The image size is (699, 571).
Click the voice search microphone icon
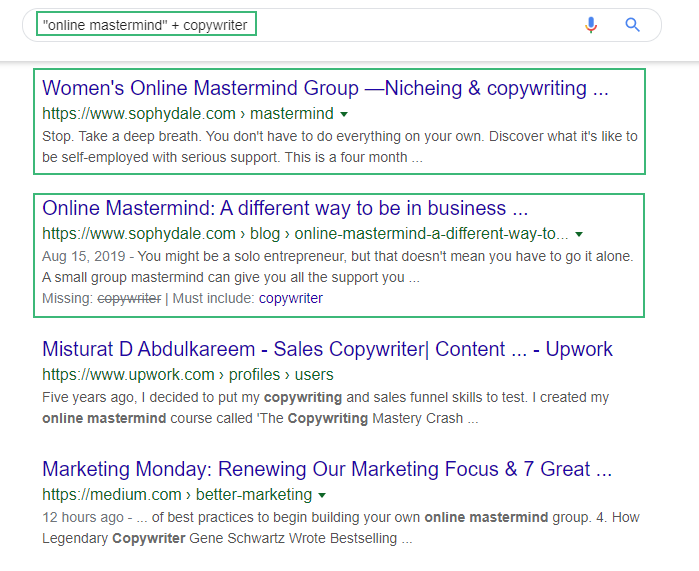[591, 25]
